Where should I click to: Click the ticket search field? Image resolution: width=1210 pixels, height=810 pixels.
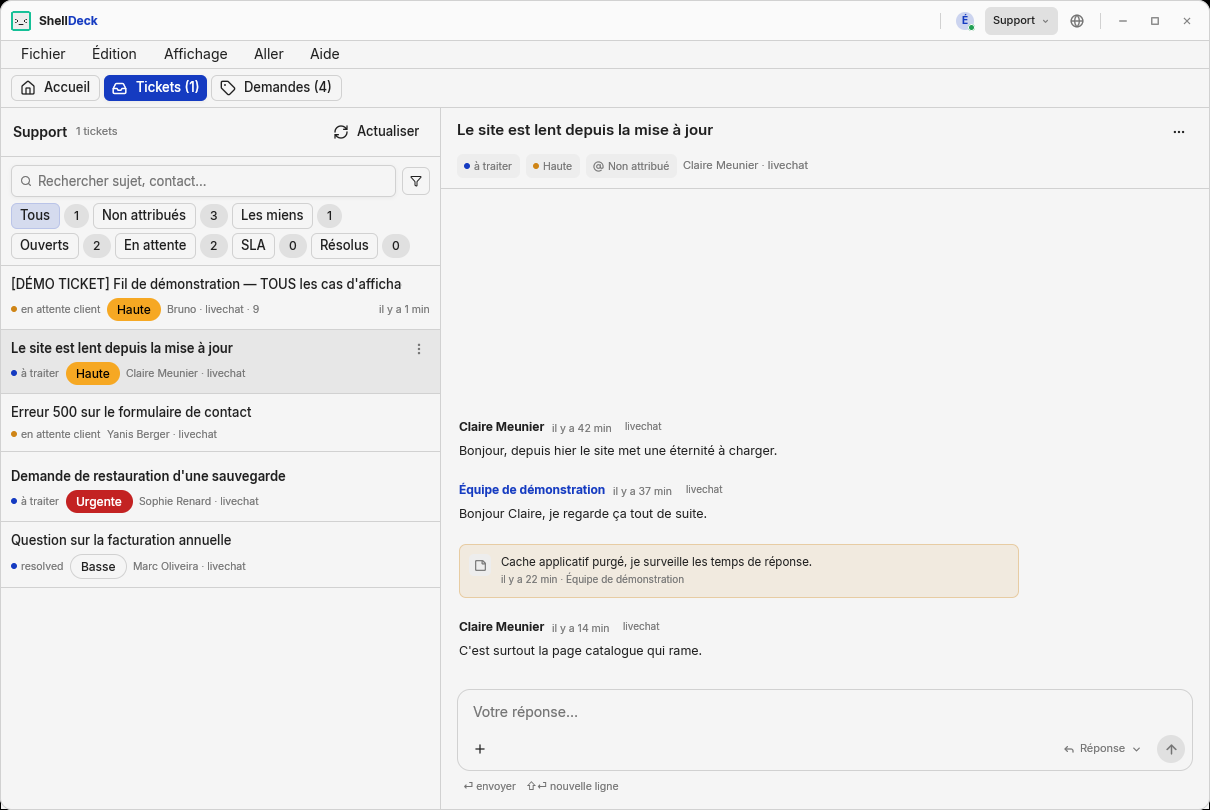[x=203, y=181]
